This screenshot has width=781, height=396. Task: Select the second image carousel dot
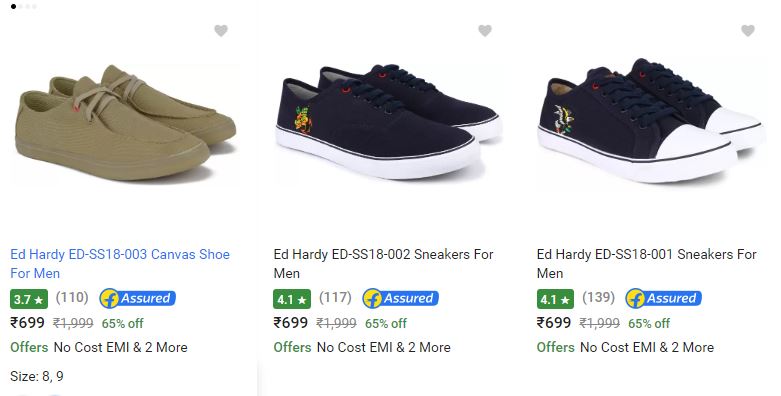click(20, 6)
